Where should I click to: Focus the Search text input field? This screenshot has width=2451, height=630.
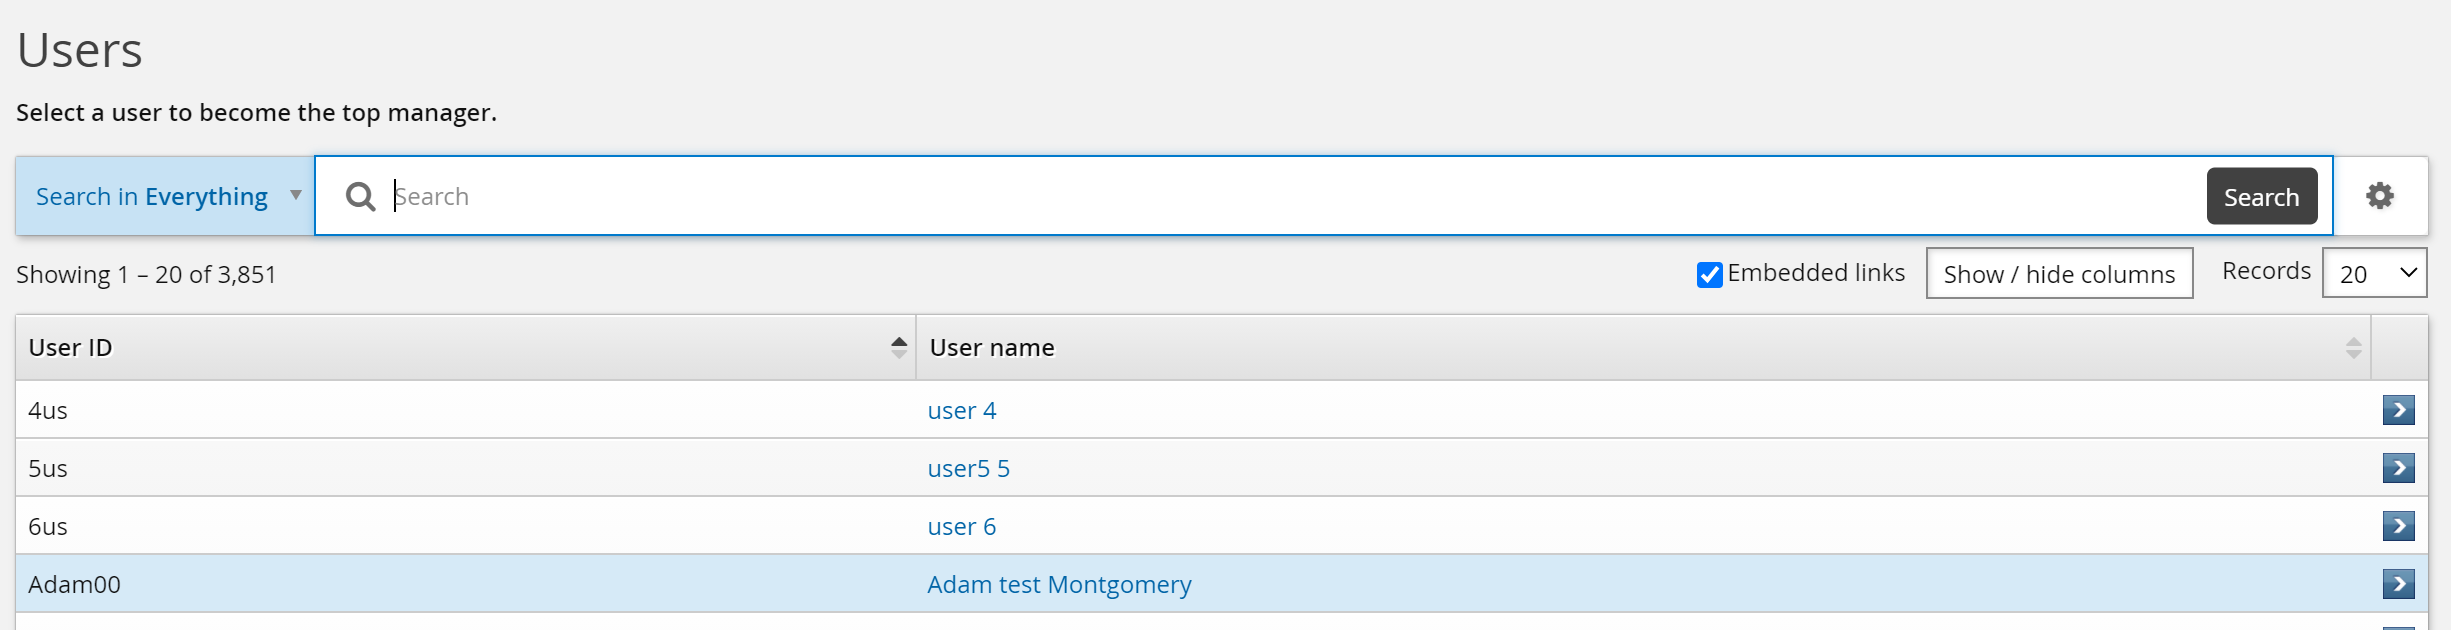point(1290,197)
